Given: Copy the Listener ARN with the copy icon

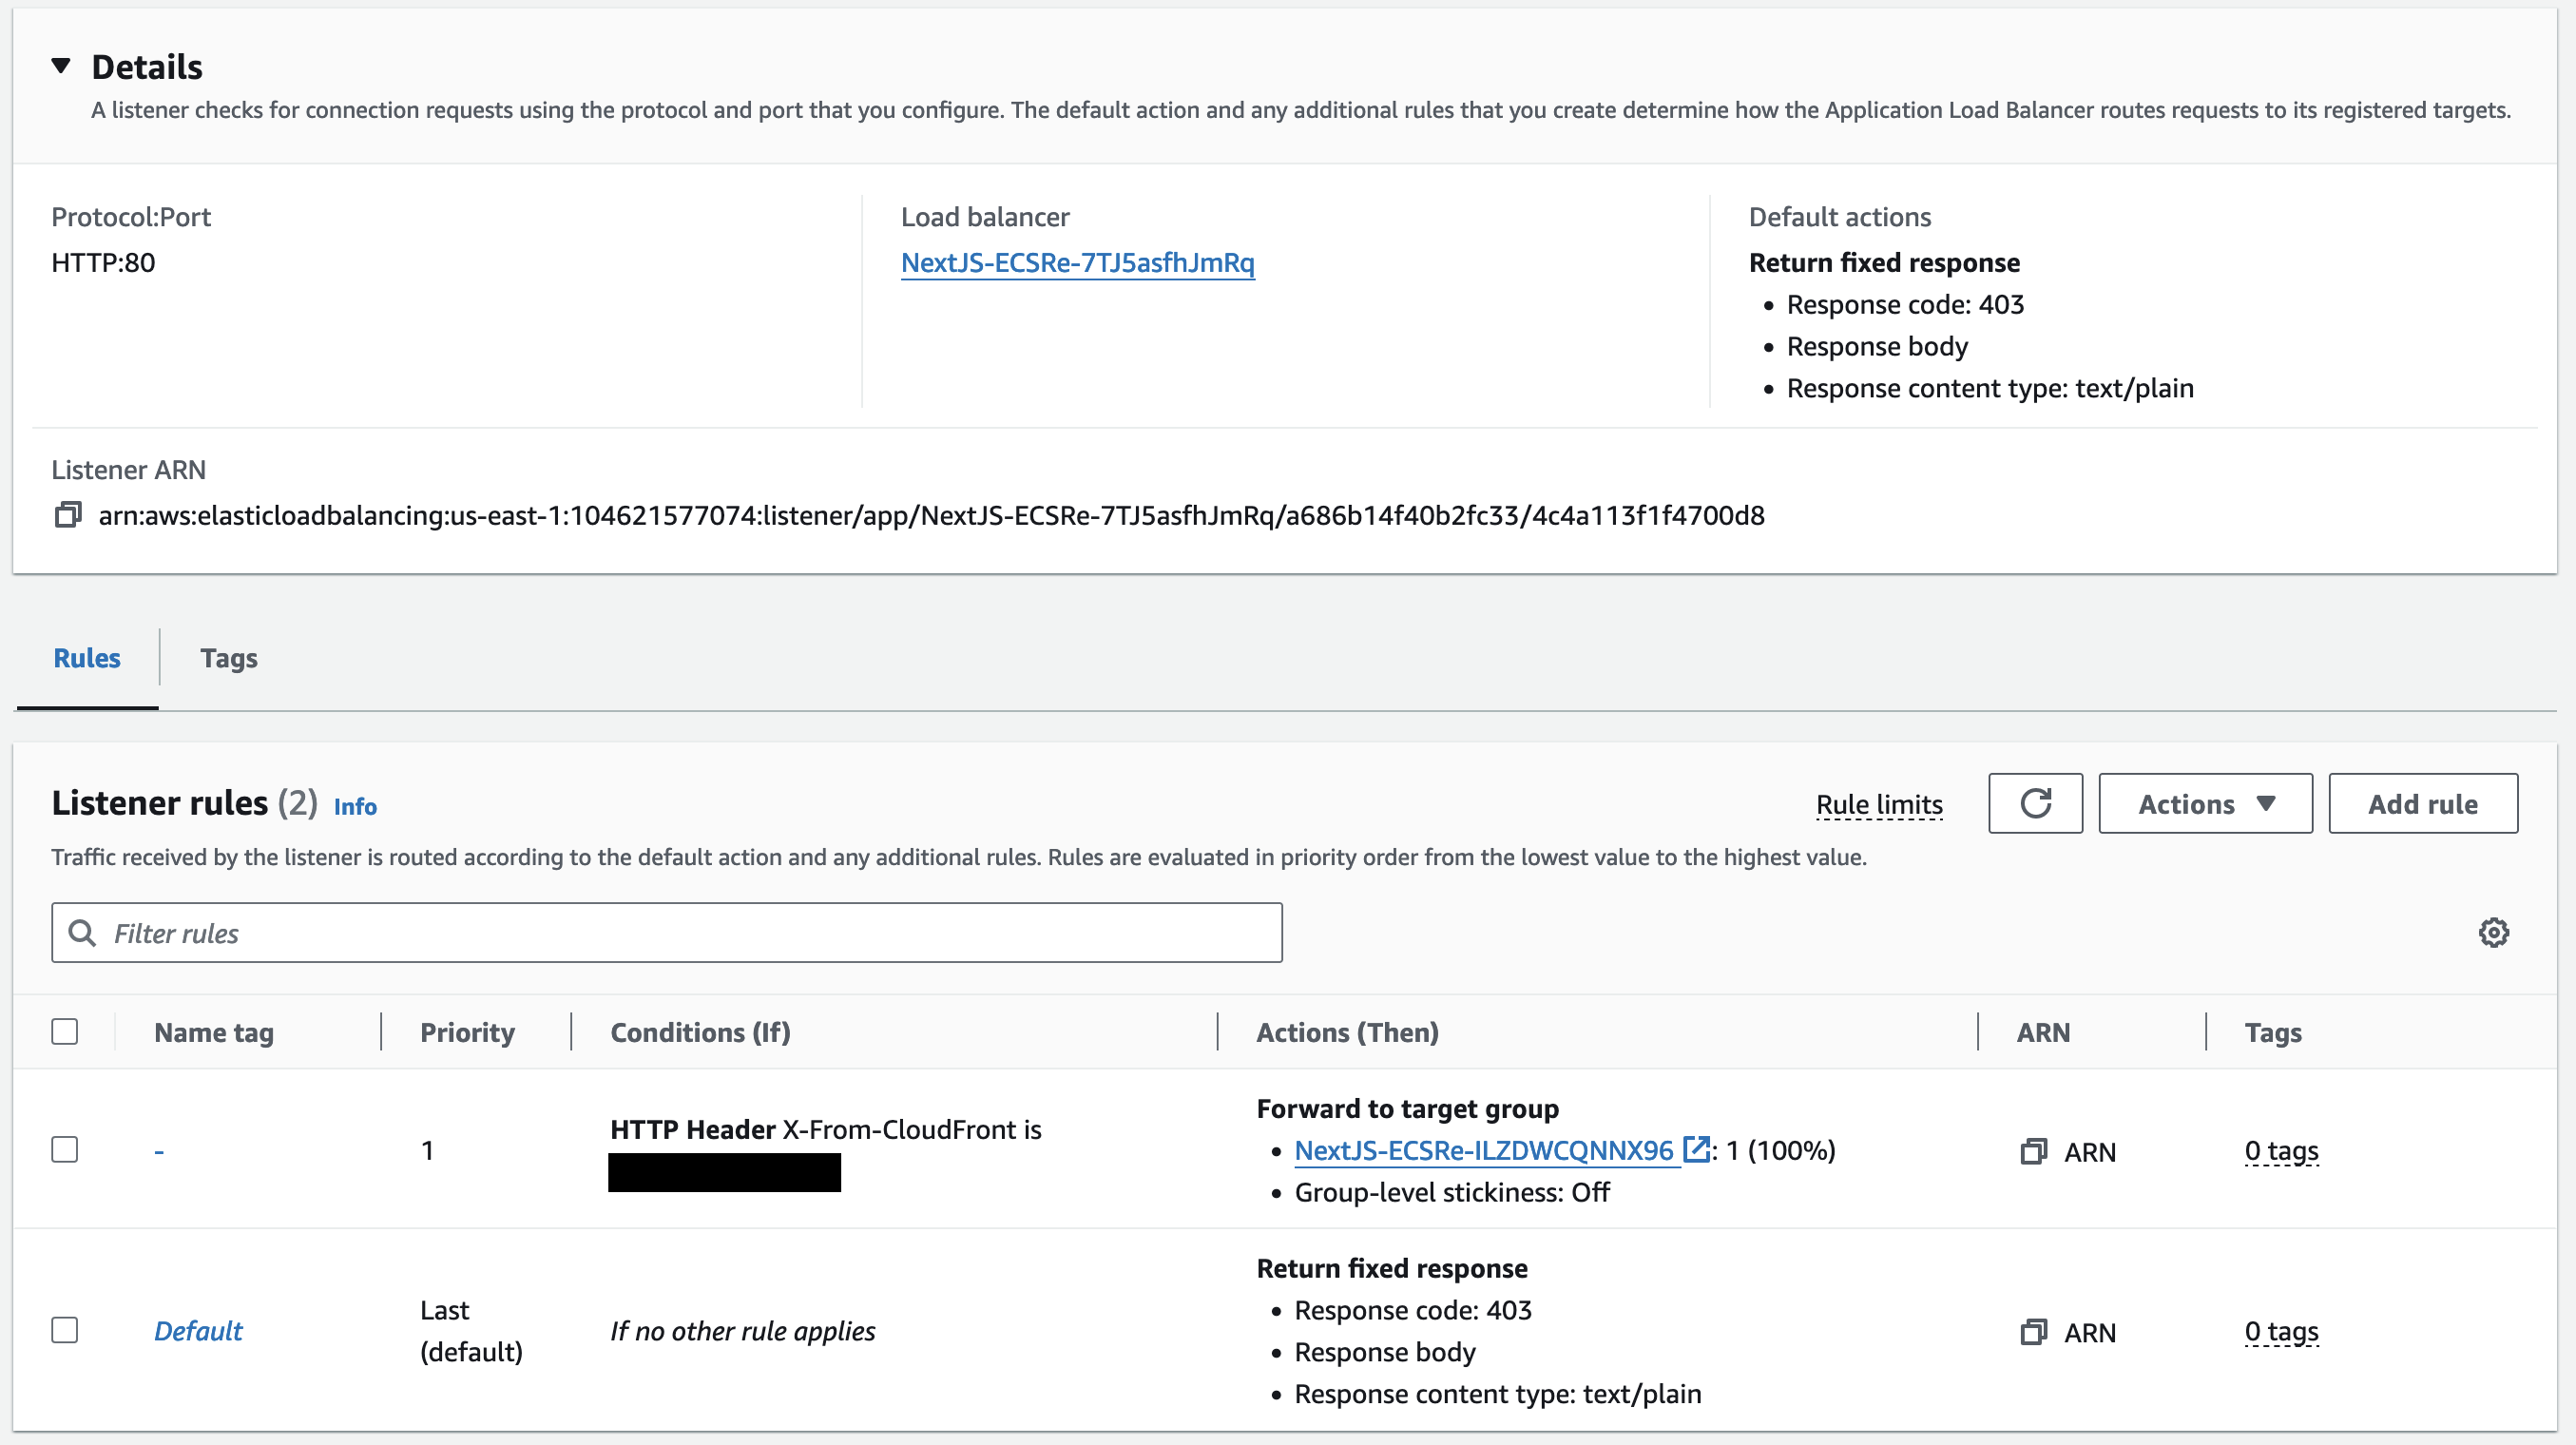Looking at the screenshot, I should click(x=68, y=515).
